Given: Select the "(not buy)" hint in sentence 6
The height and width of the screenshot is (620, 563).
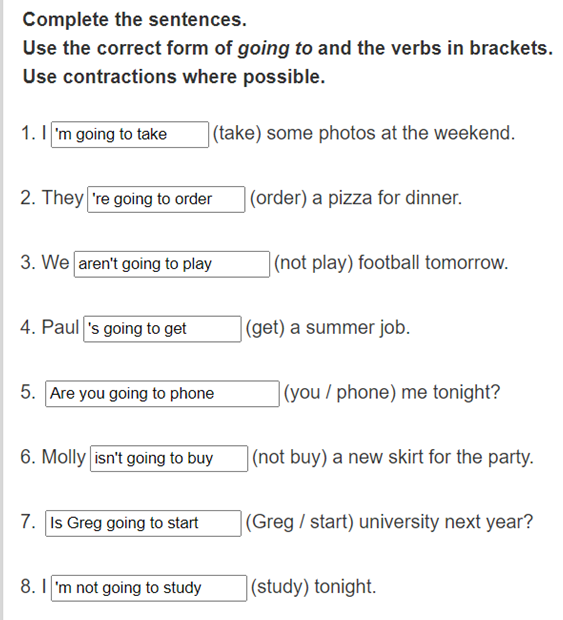Looking at the screenshot, I should click(290, 457).
